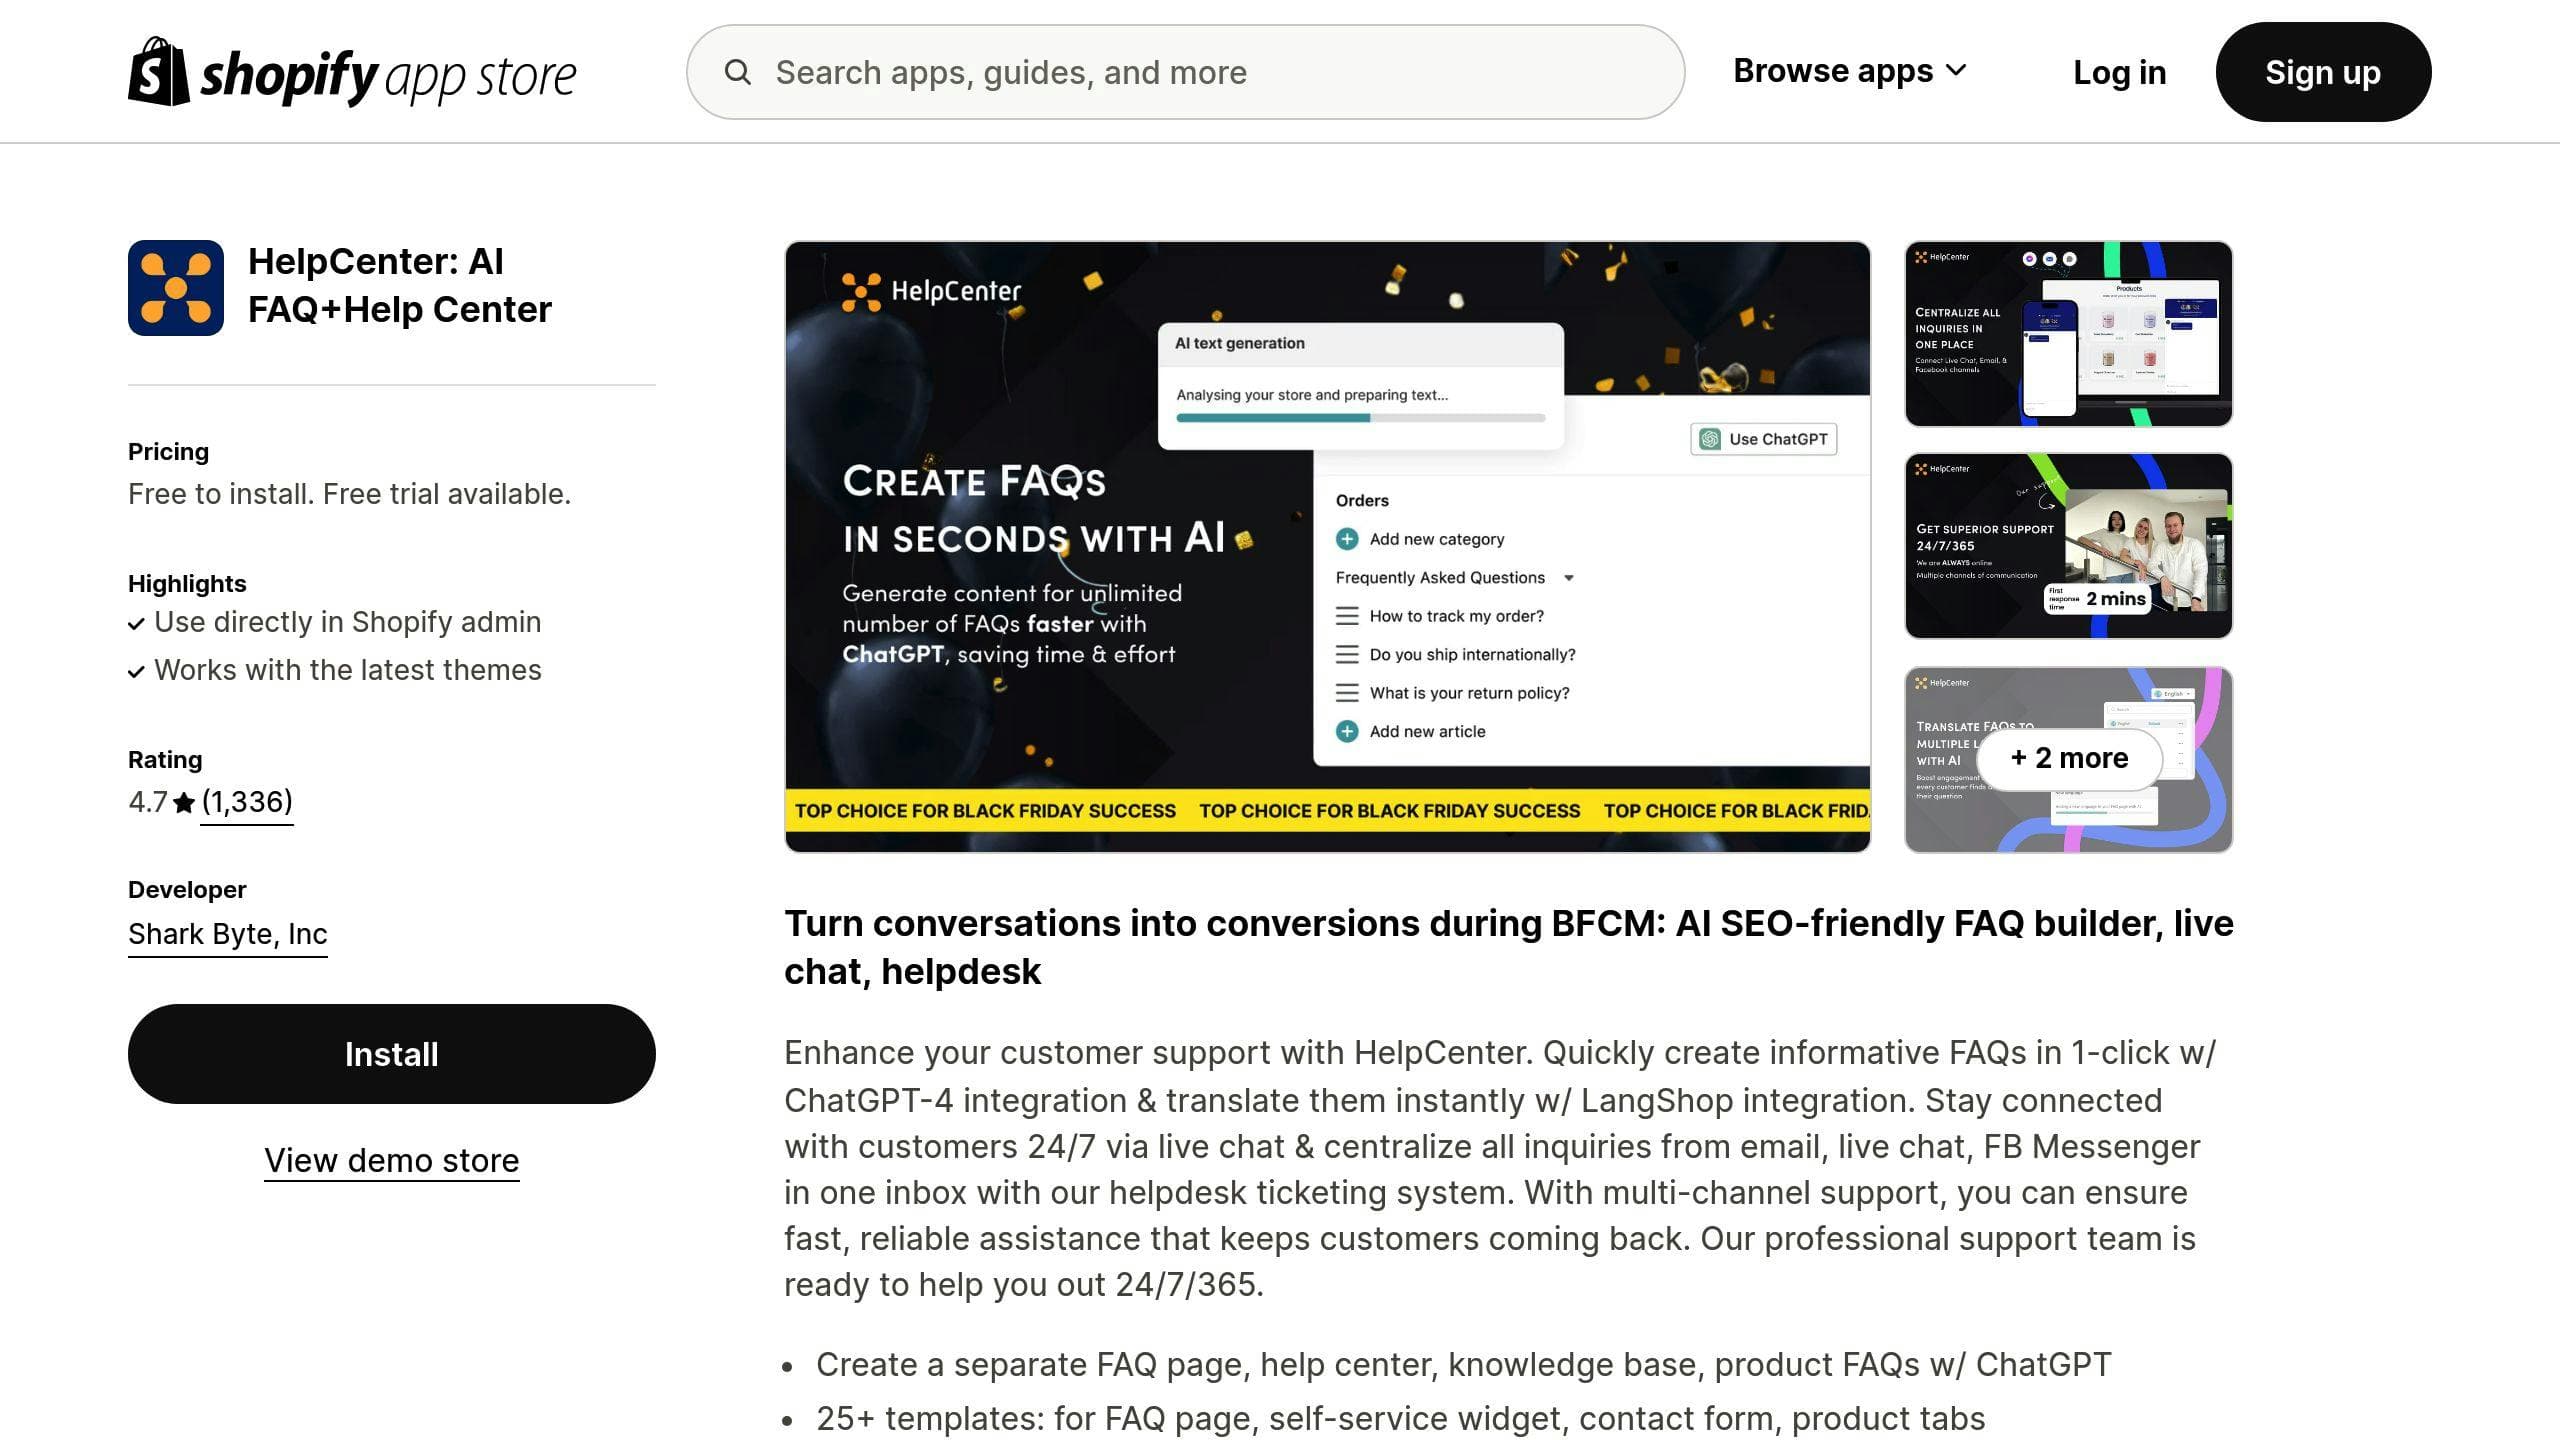Click the What is your return policy? row
This screenshot has height=1440, width=2560.
point(1453,693)
